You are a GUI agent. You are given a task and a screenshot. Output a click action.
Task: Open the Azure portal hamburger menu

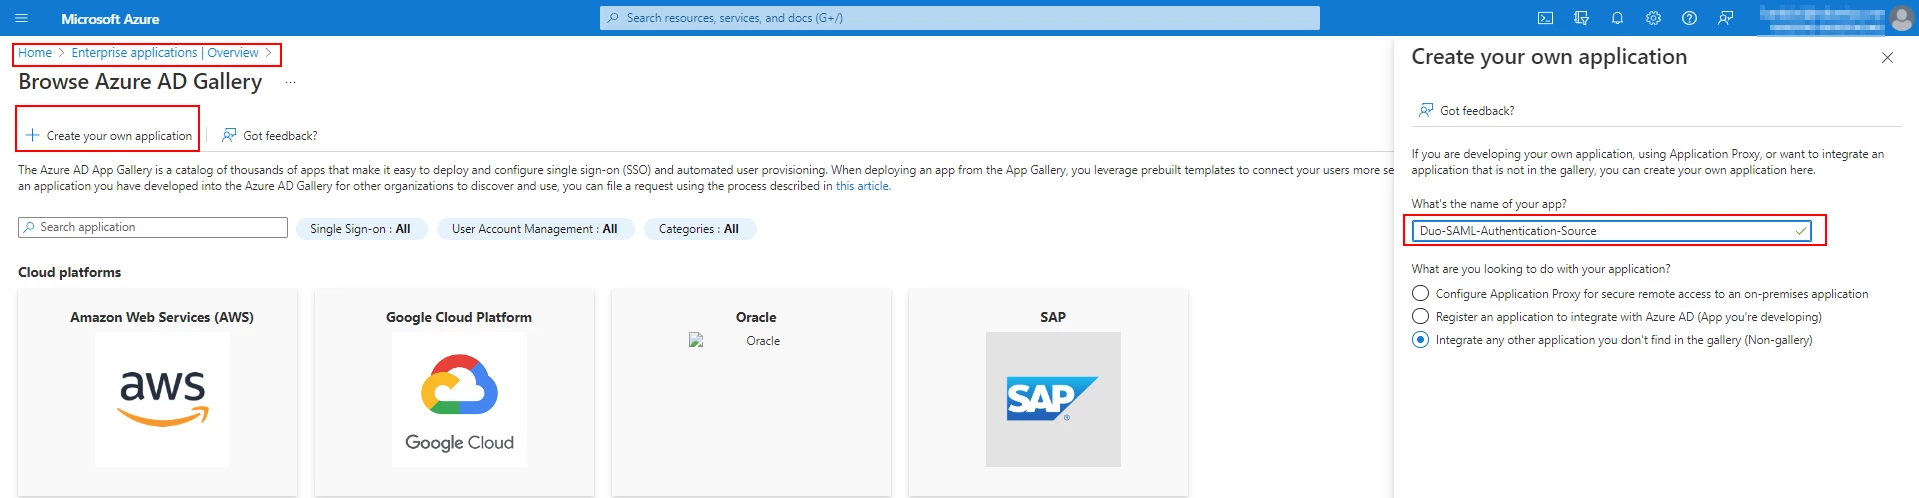pyautogui.click(x=22, y=18)
